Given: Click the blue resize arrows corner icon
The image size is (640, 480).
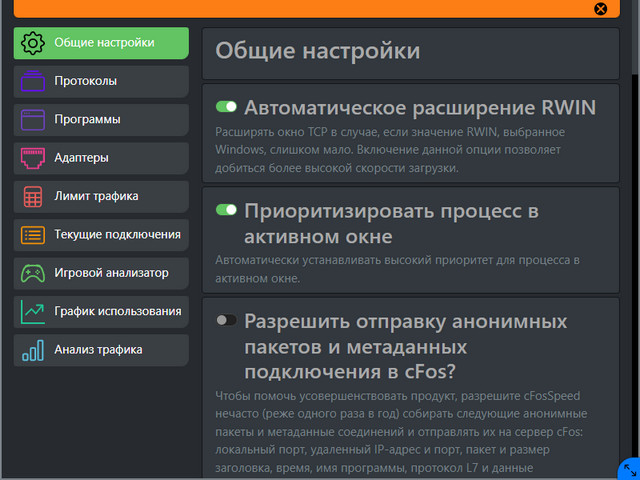Looking at the screenshot, I should tap(629, 469).
